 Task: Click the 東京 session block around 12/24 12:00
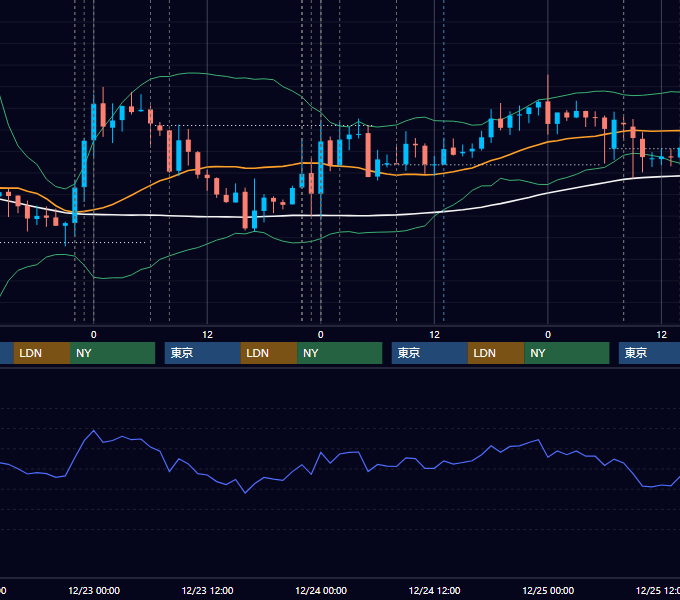click(430, 353)
